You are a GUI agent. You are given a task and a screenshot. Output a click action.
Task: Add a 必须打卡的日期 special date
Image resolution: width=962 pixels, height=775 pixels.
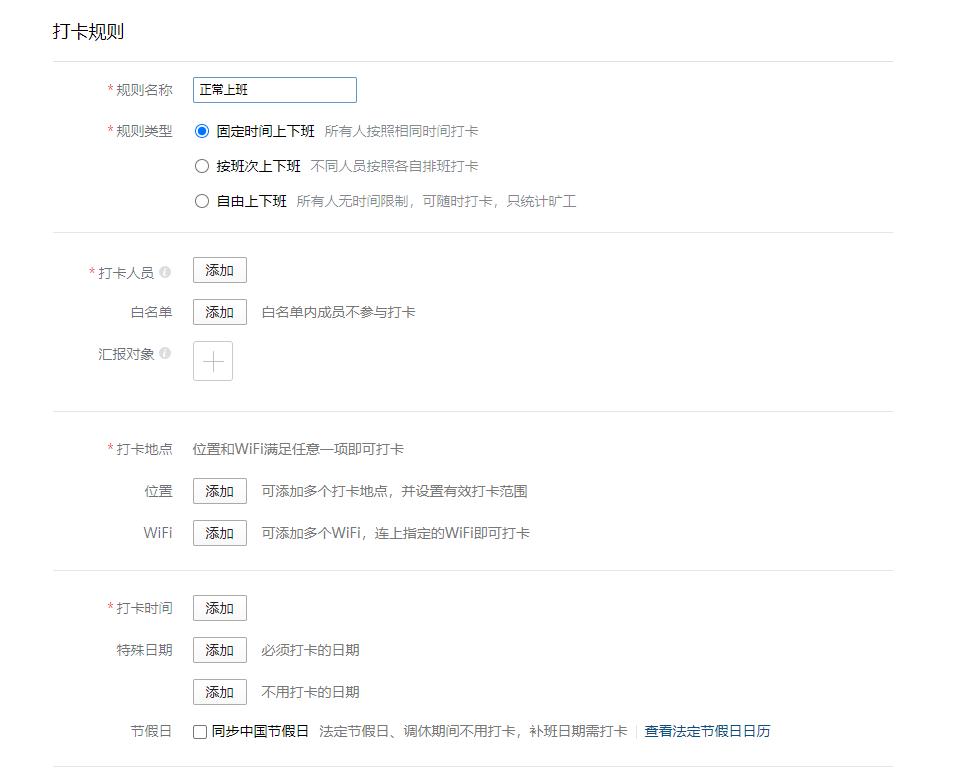tap(218, 649)
